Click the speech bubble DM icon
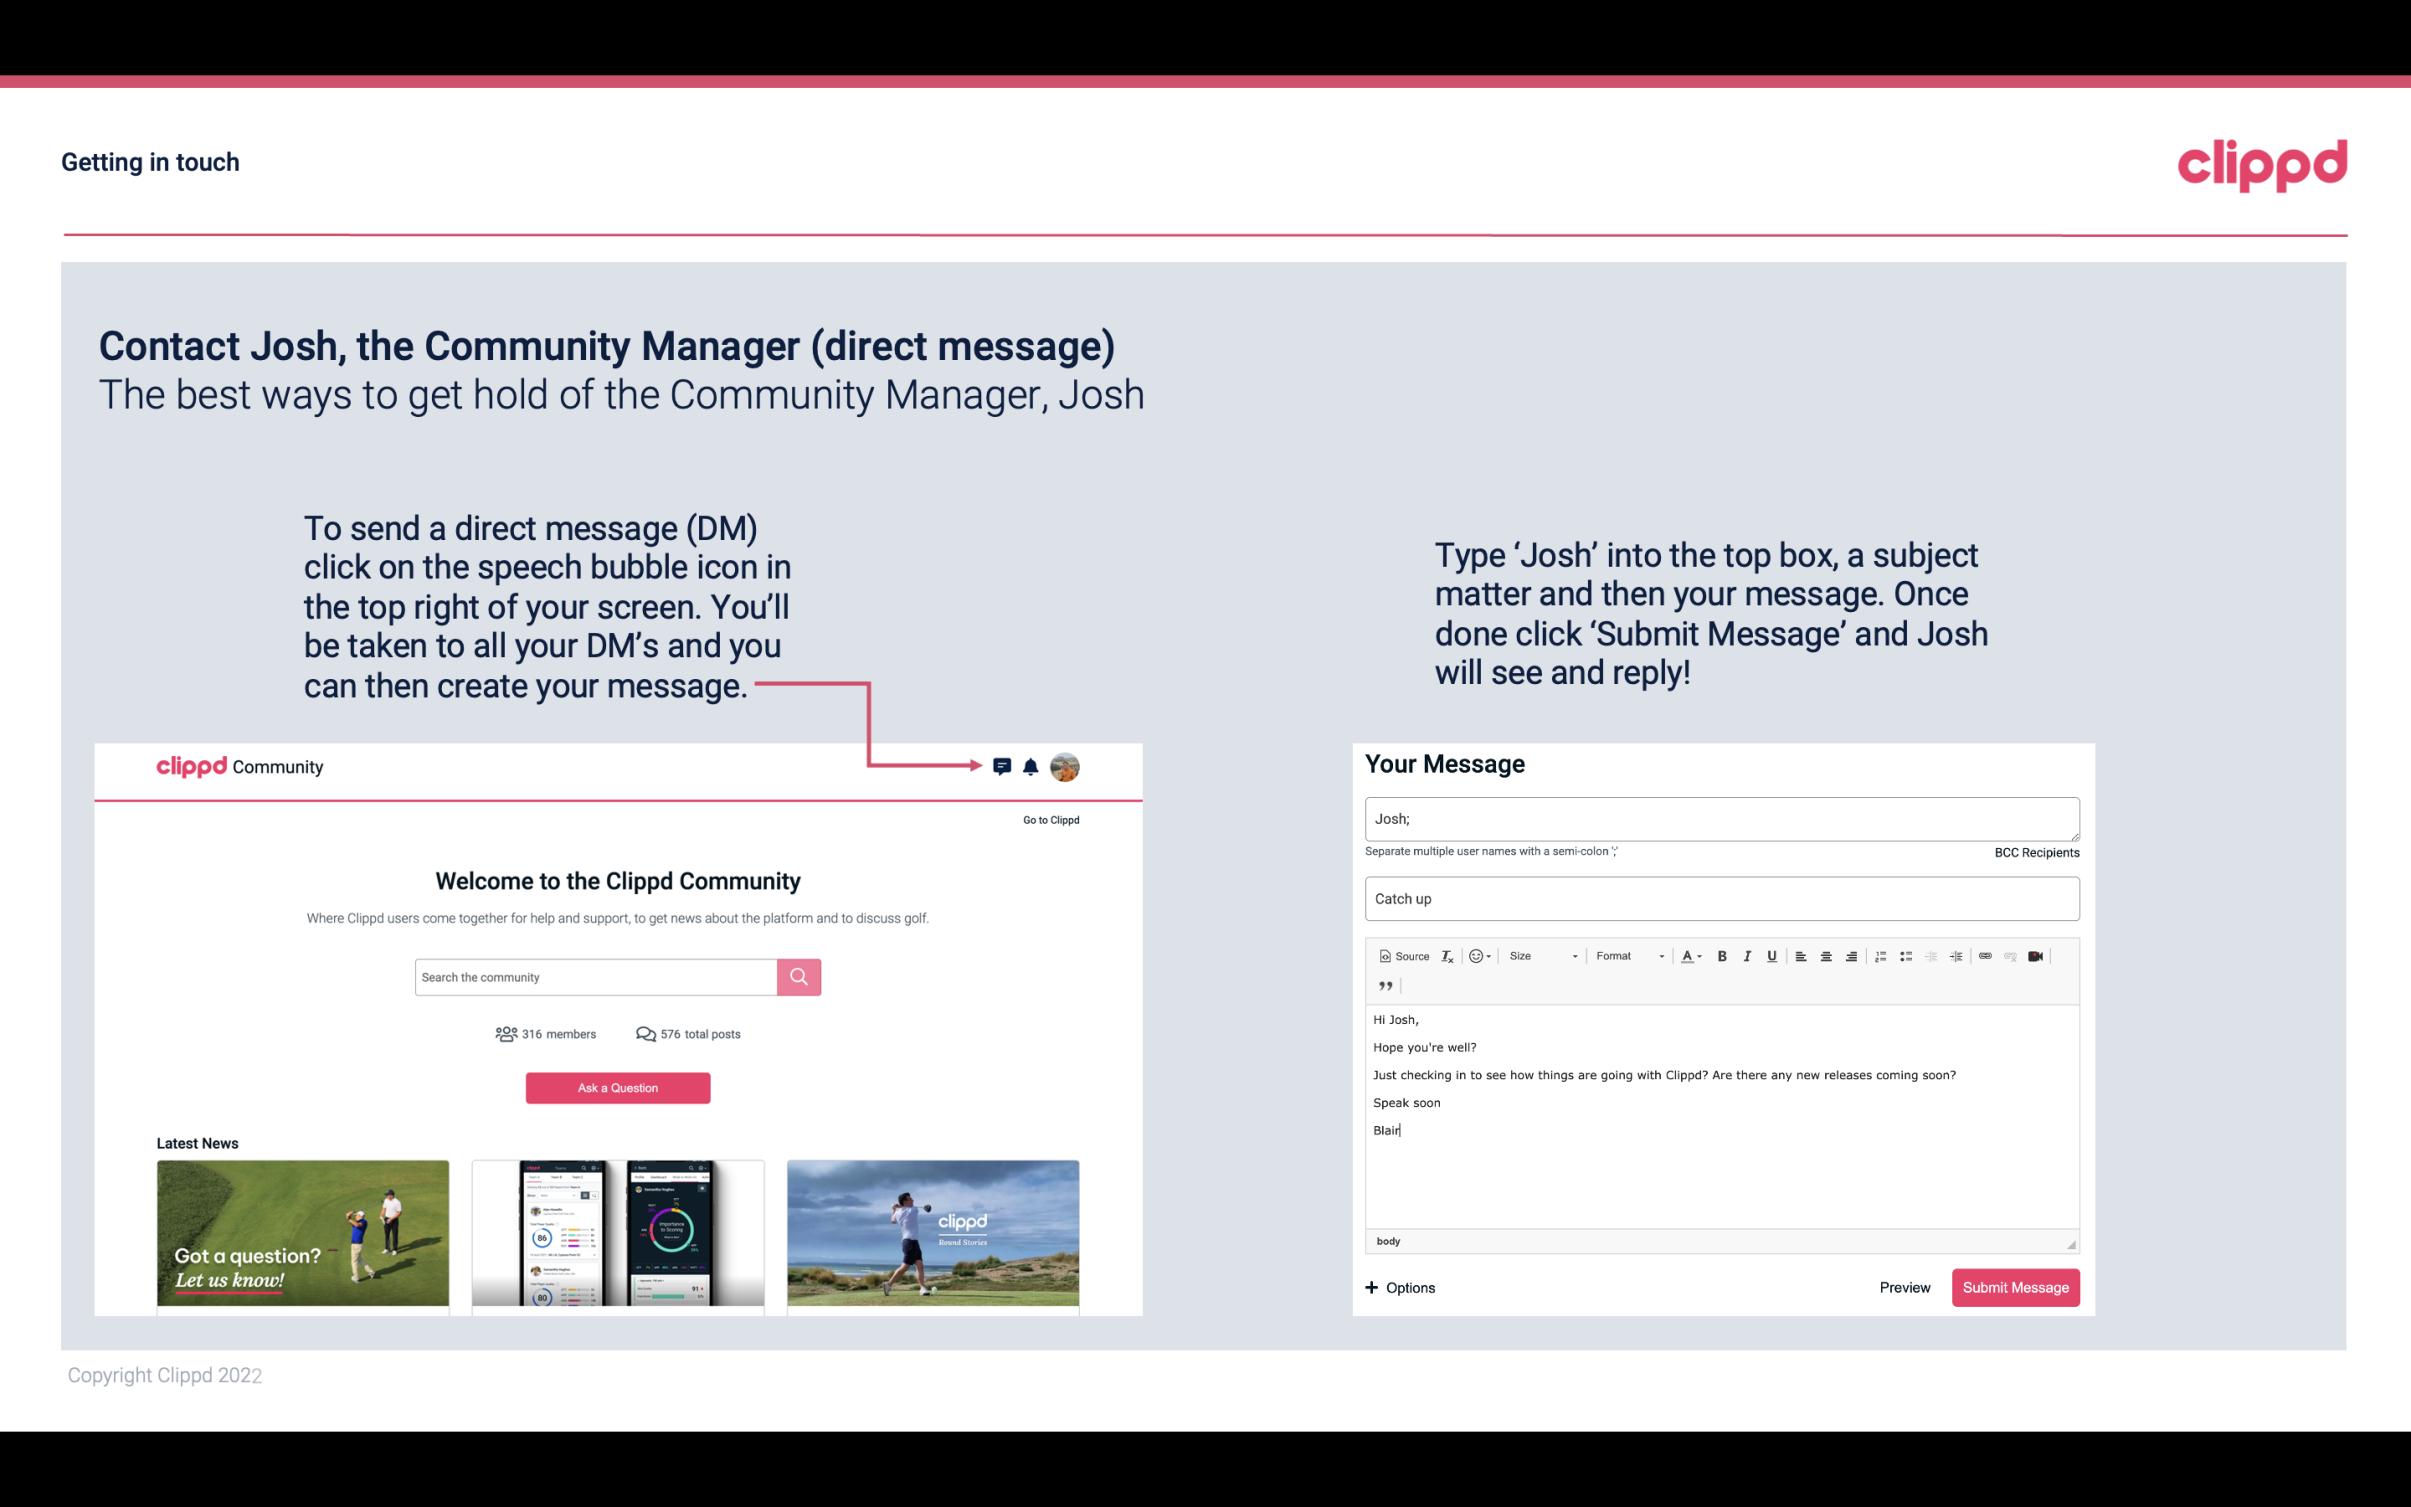The image size is (2411, 1507). point(1005,766)
